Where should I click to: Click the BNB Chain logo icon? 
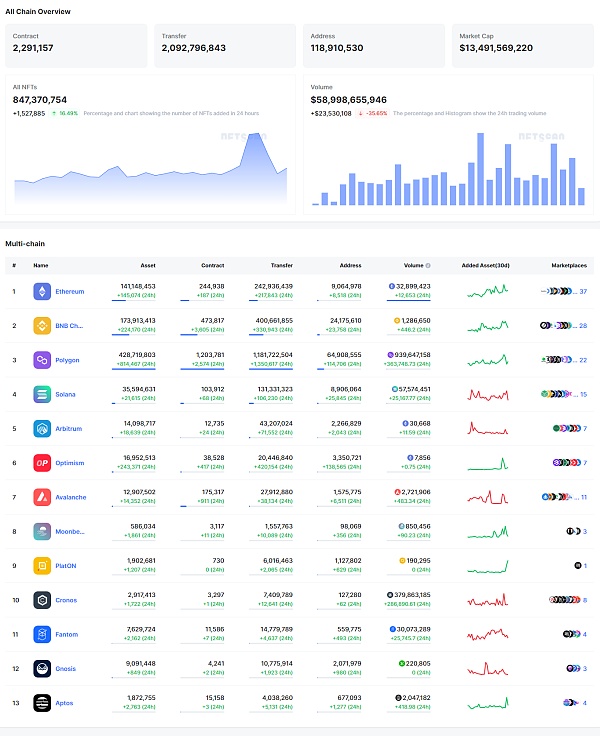(42, 326)
